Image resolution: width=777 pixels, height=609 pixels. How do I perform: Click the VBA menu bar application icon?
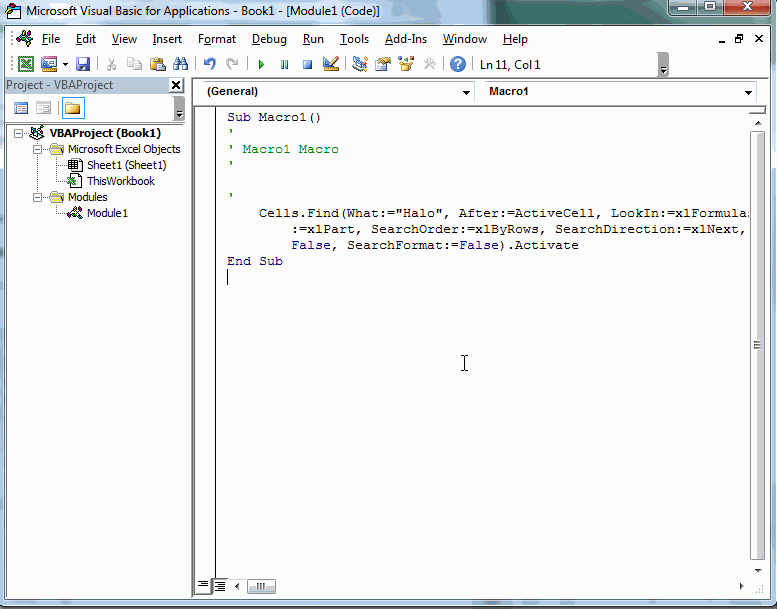point(25,38)
